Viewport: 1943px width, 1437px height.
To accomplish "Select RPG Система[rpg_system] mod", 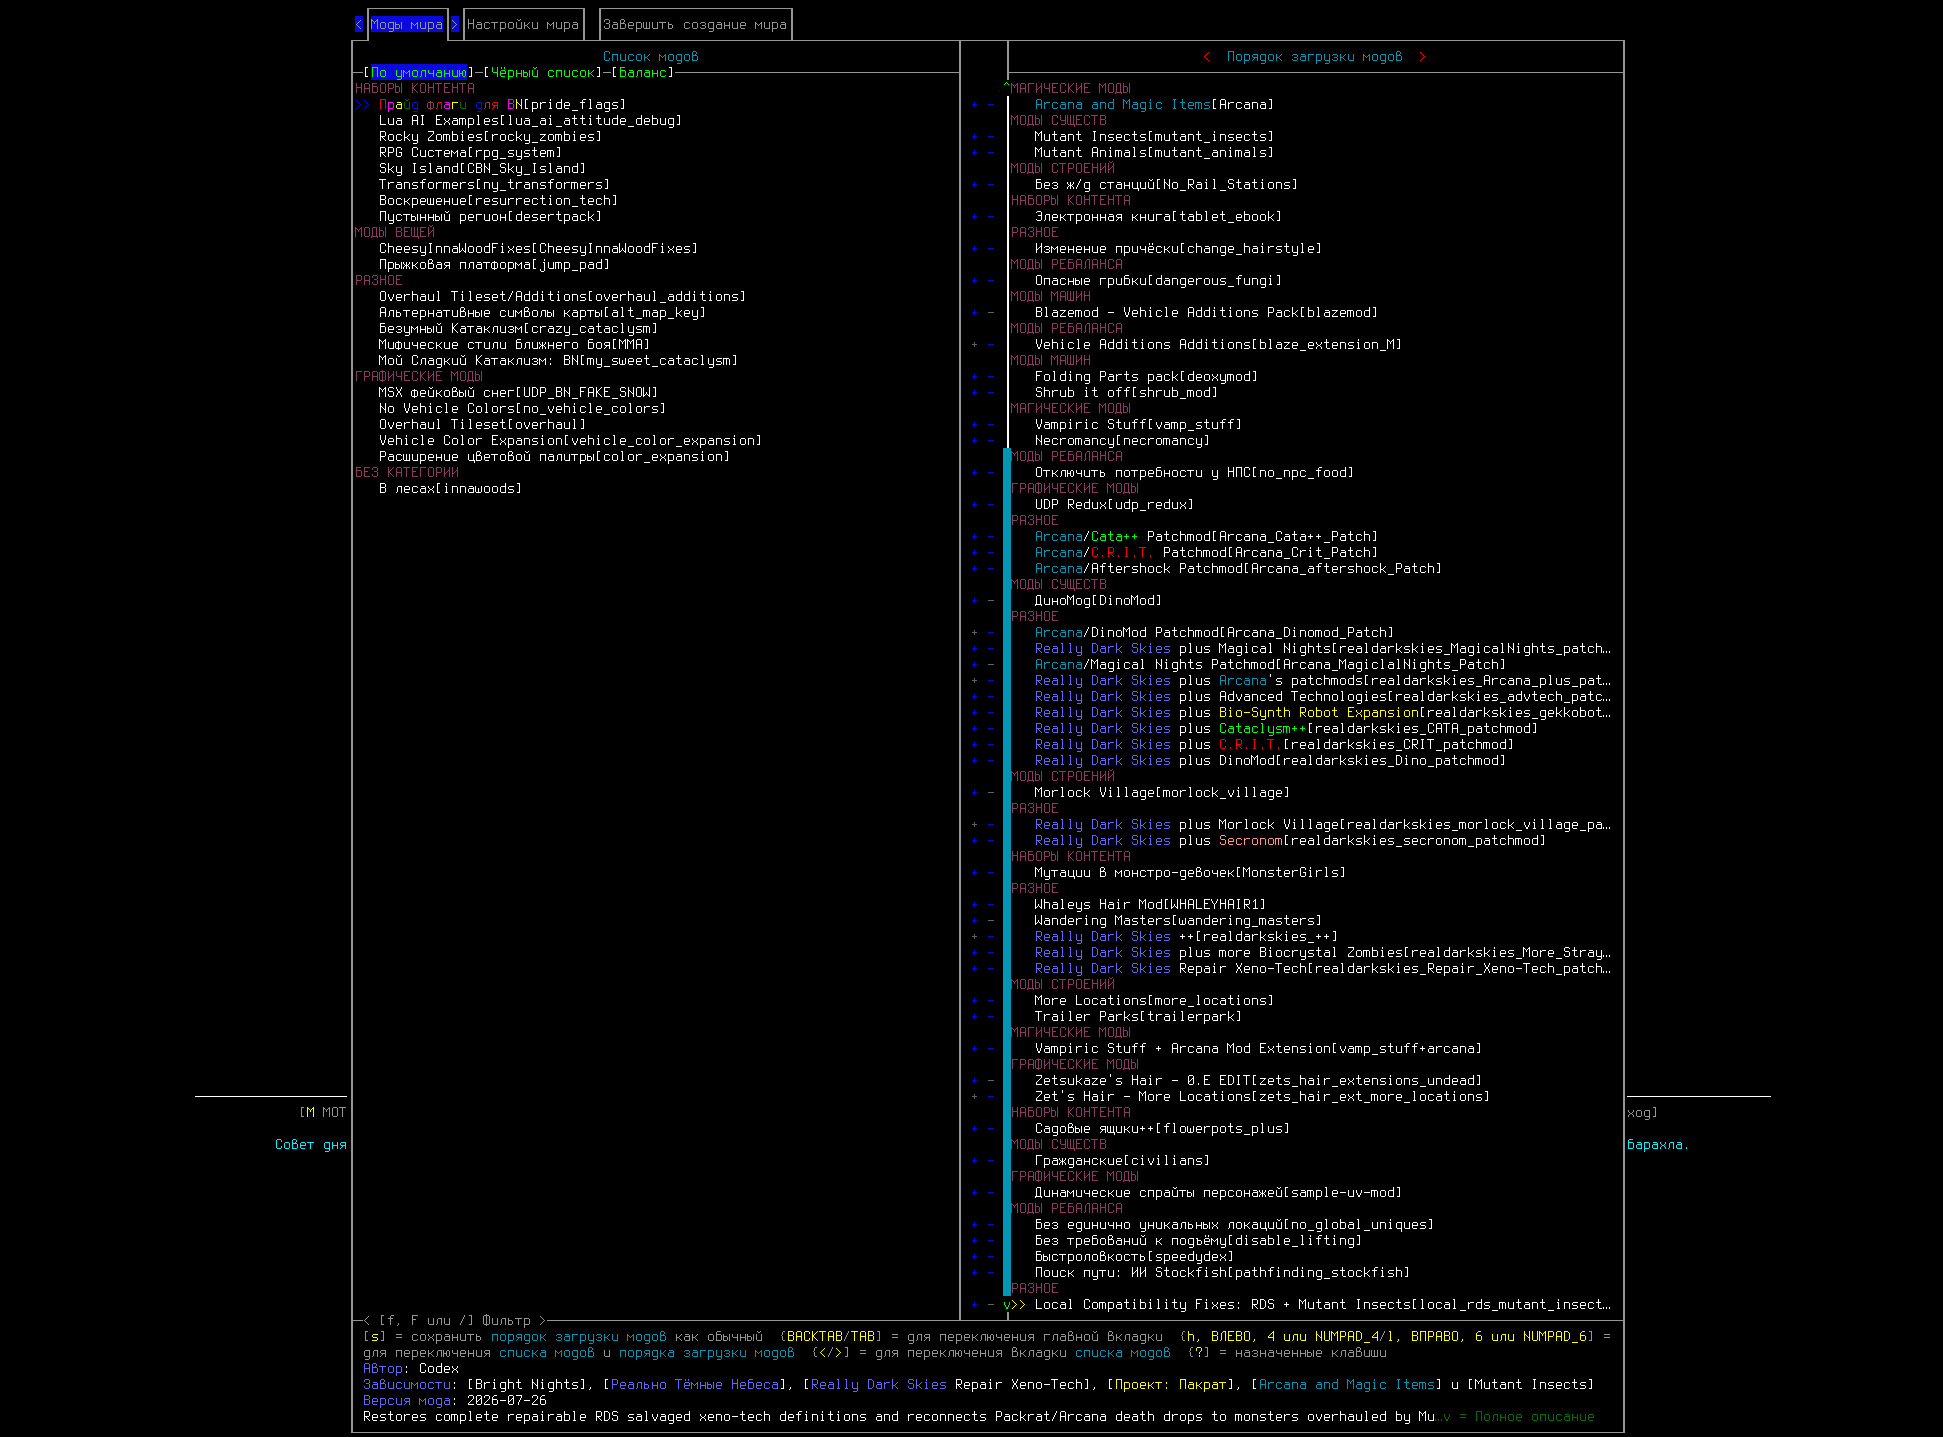I will point(471,153).
